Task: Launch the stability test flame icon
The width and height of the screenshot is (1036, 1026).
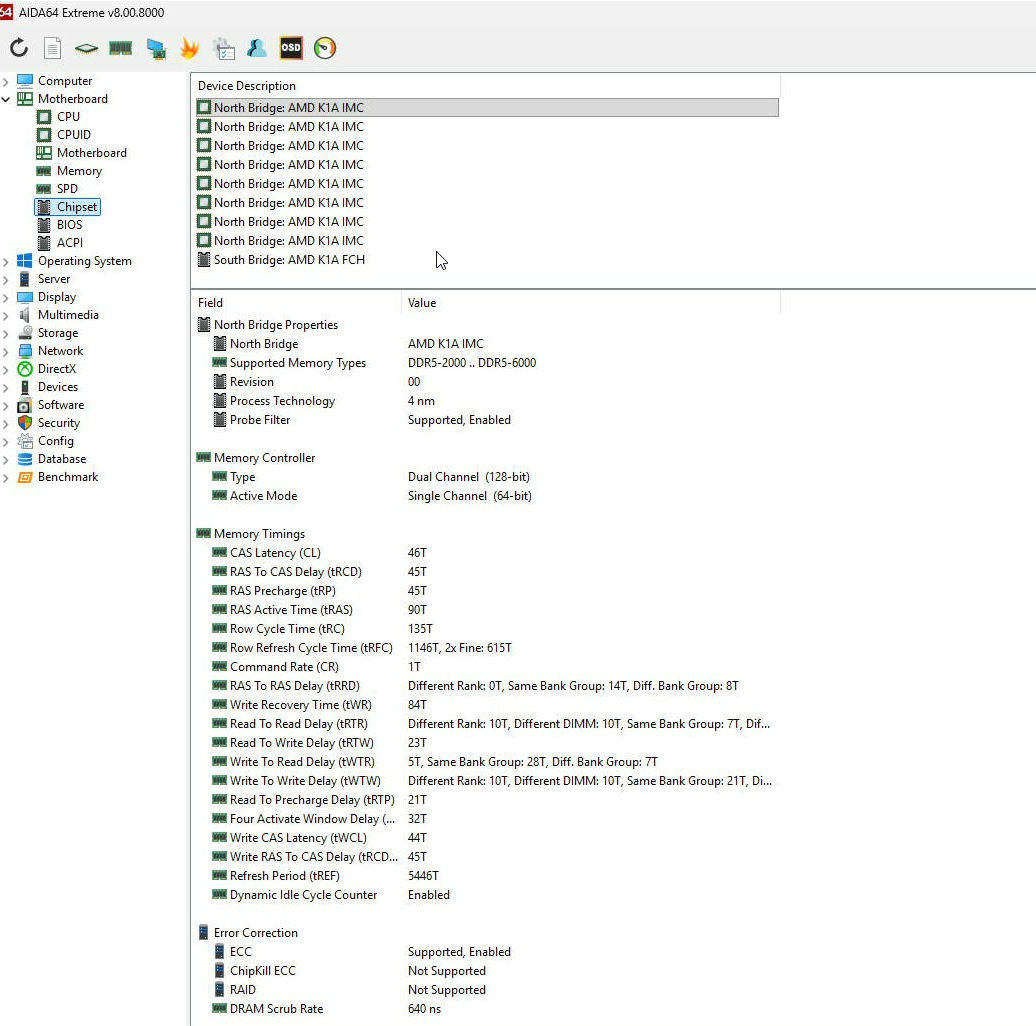Action: point(189,48)
